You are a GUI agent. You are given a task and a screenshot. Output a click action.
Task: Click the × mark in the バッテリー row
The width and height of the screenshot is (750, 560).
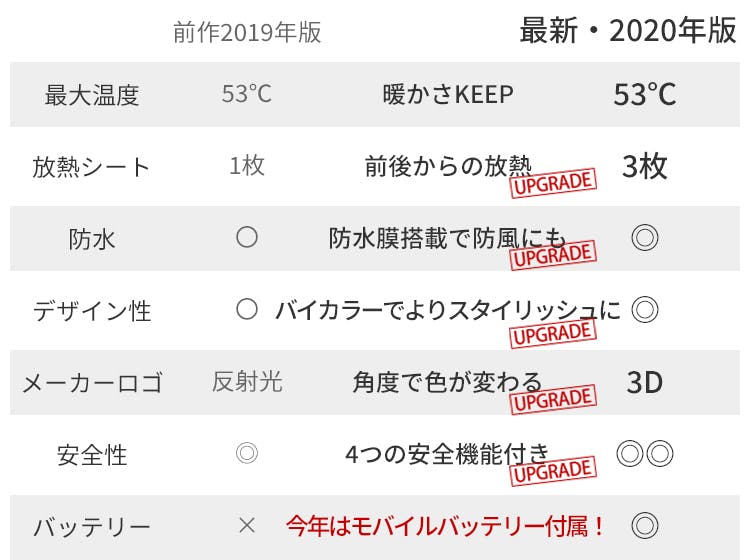(247, 525)
